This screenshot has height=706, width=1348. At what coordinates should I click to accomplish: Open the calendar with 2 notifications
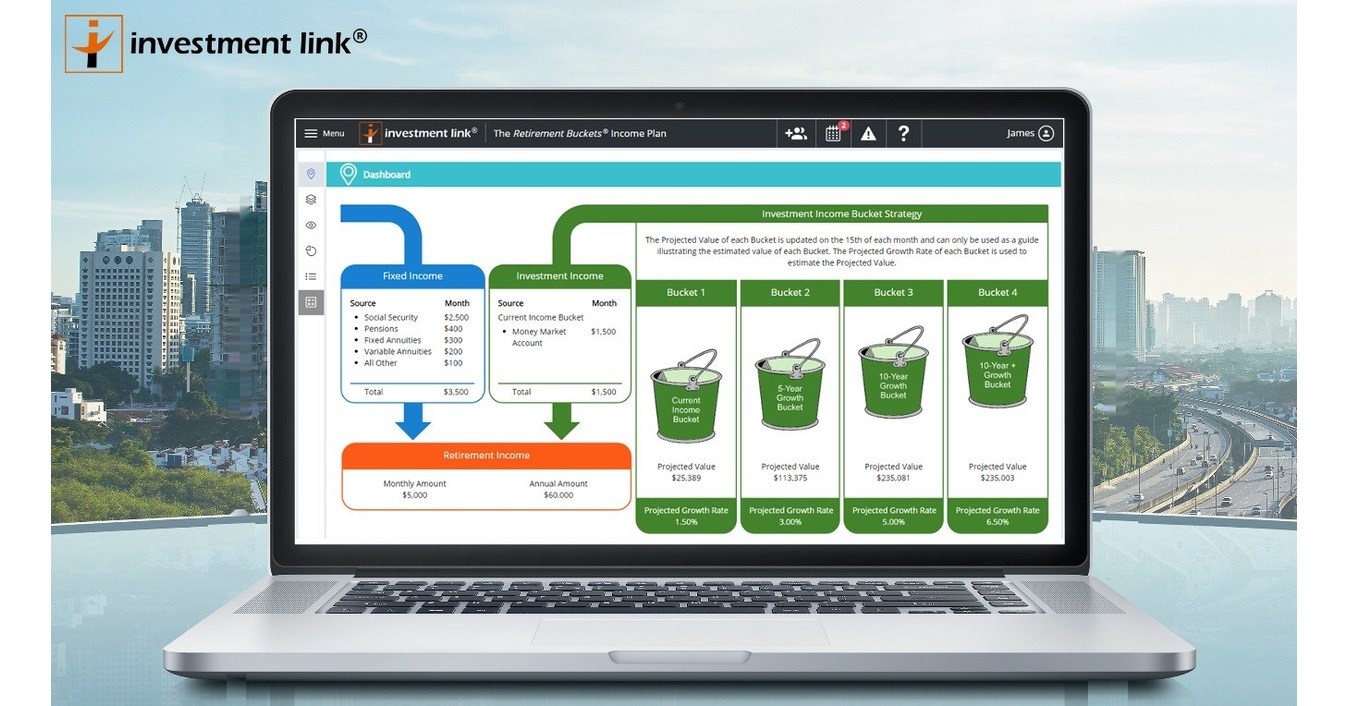click(832, 133)
